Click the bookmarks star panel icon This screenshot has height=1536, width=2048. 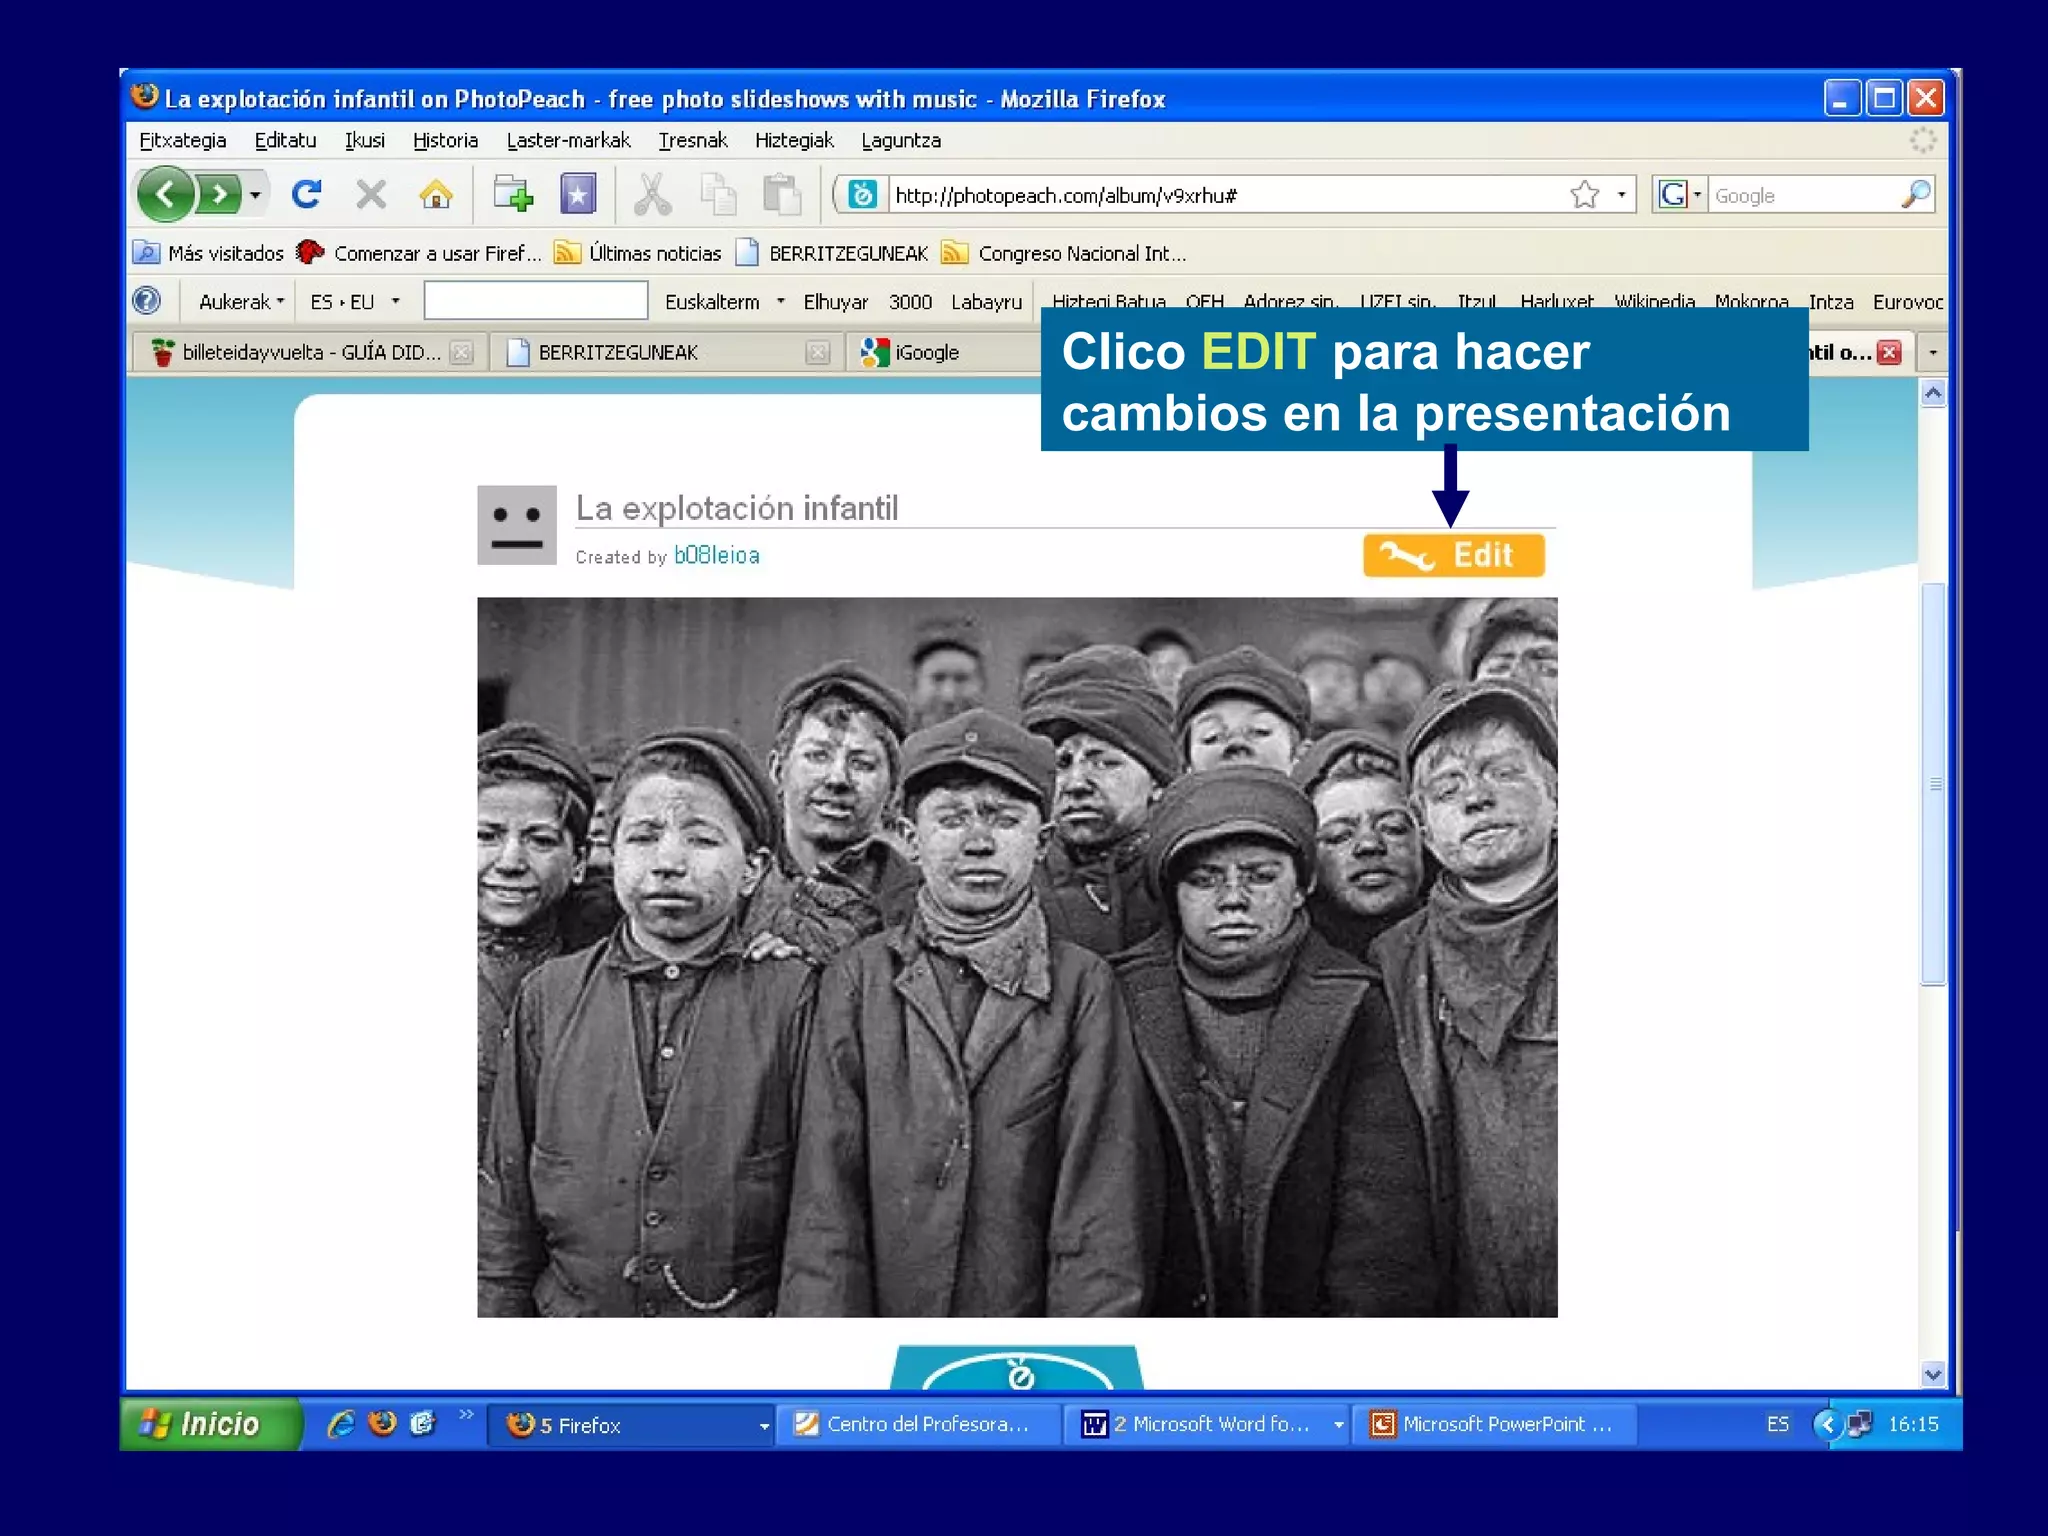[x=578, y=194]
